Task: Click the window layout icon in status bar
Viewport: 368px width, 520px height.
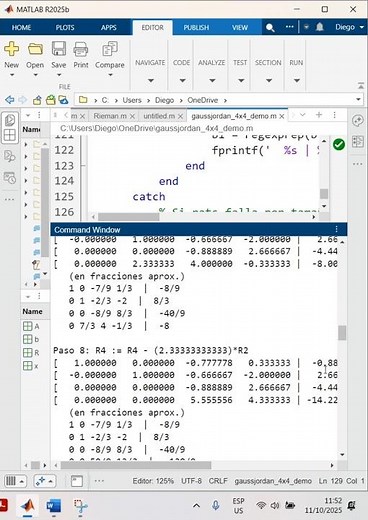Action: tap(77, 481)
